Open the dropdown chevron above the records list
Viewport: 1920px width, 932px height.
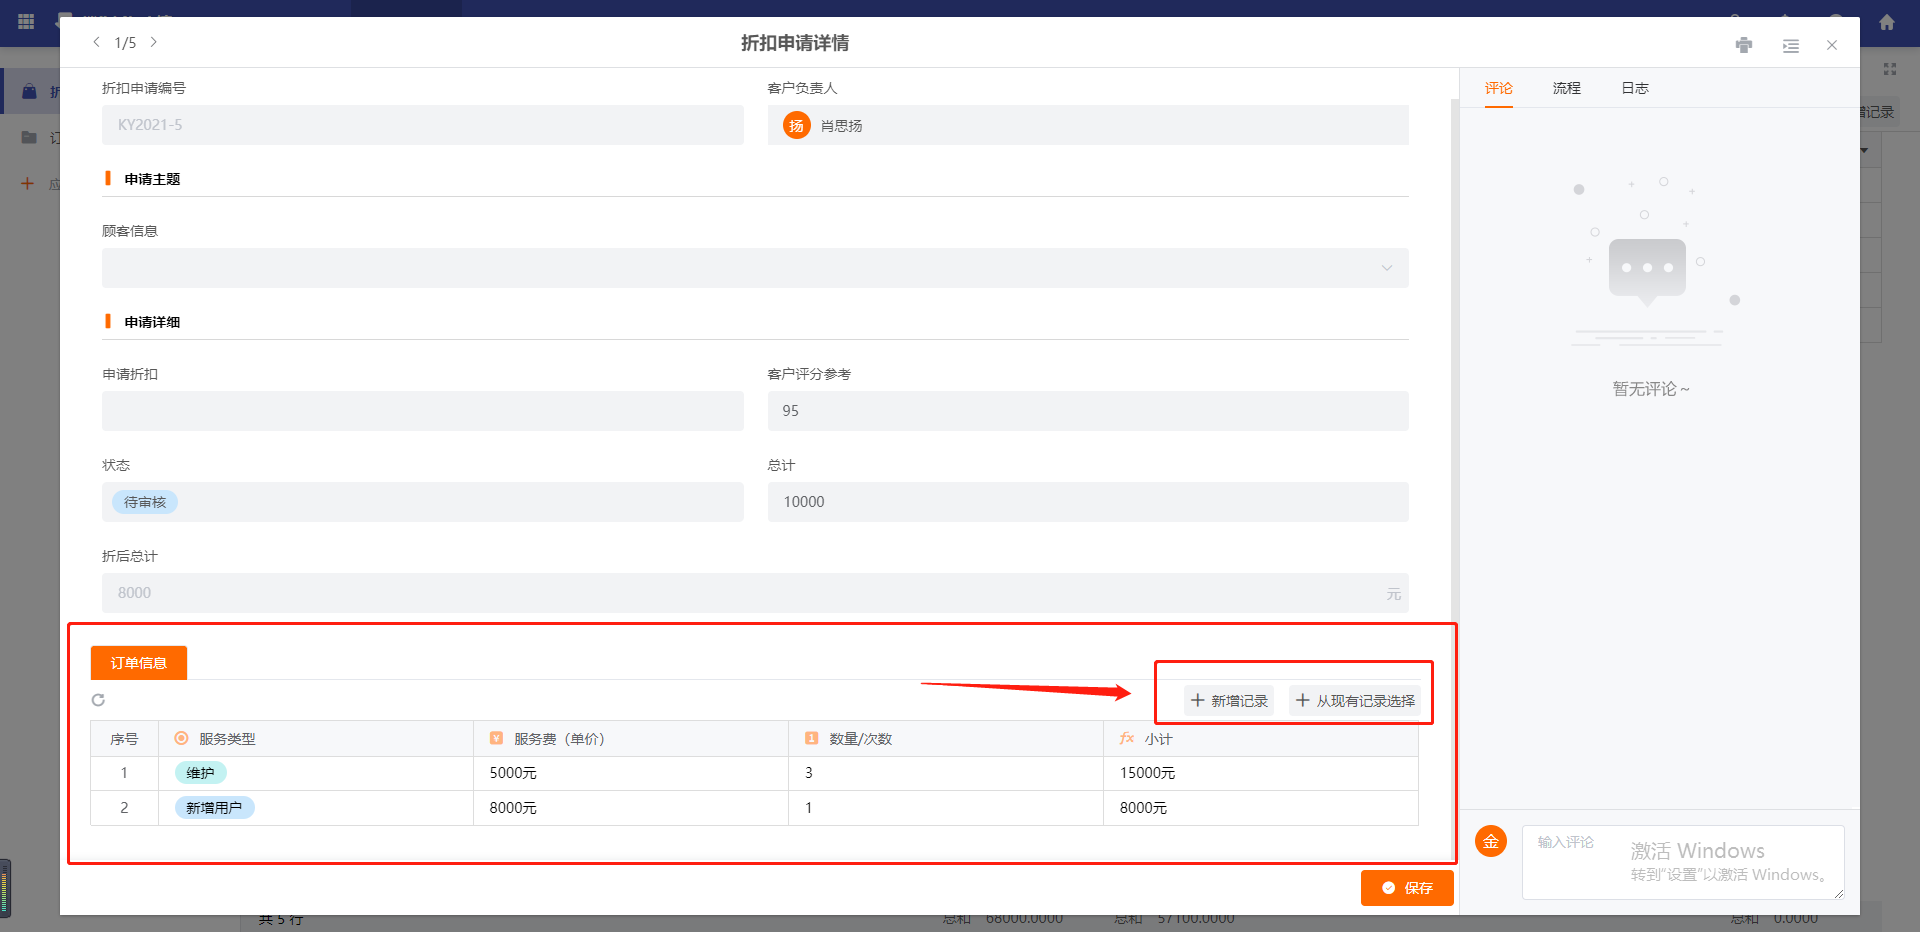1863,151
